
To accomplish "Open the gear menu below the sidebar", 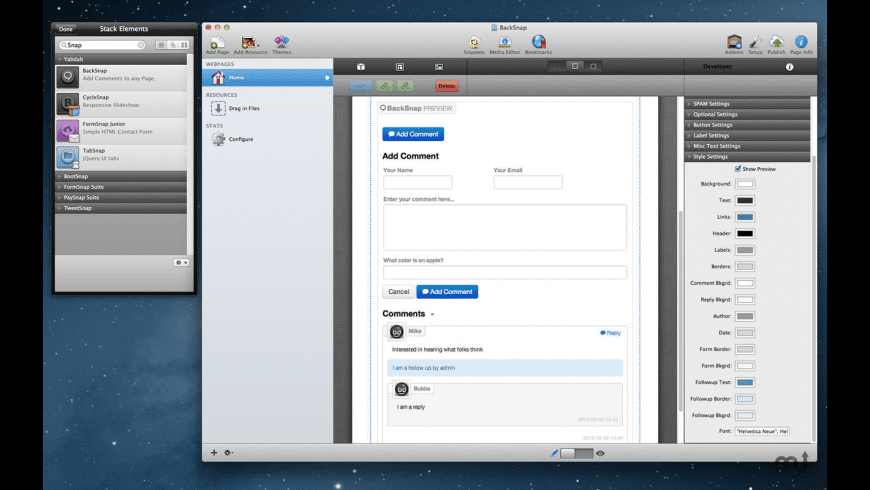I will [229, 453].
